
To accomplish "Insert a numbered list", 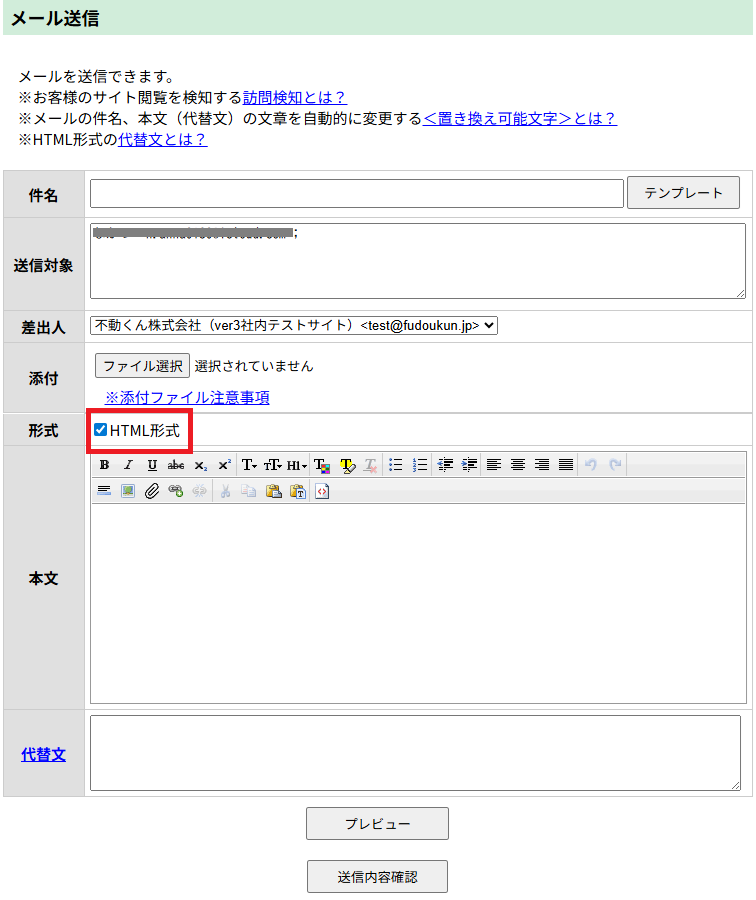I will pyautogui.click(x=420, y=465).
